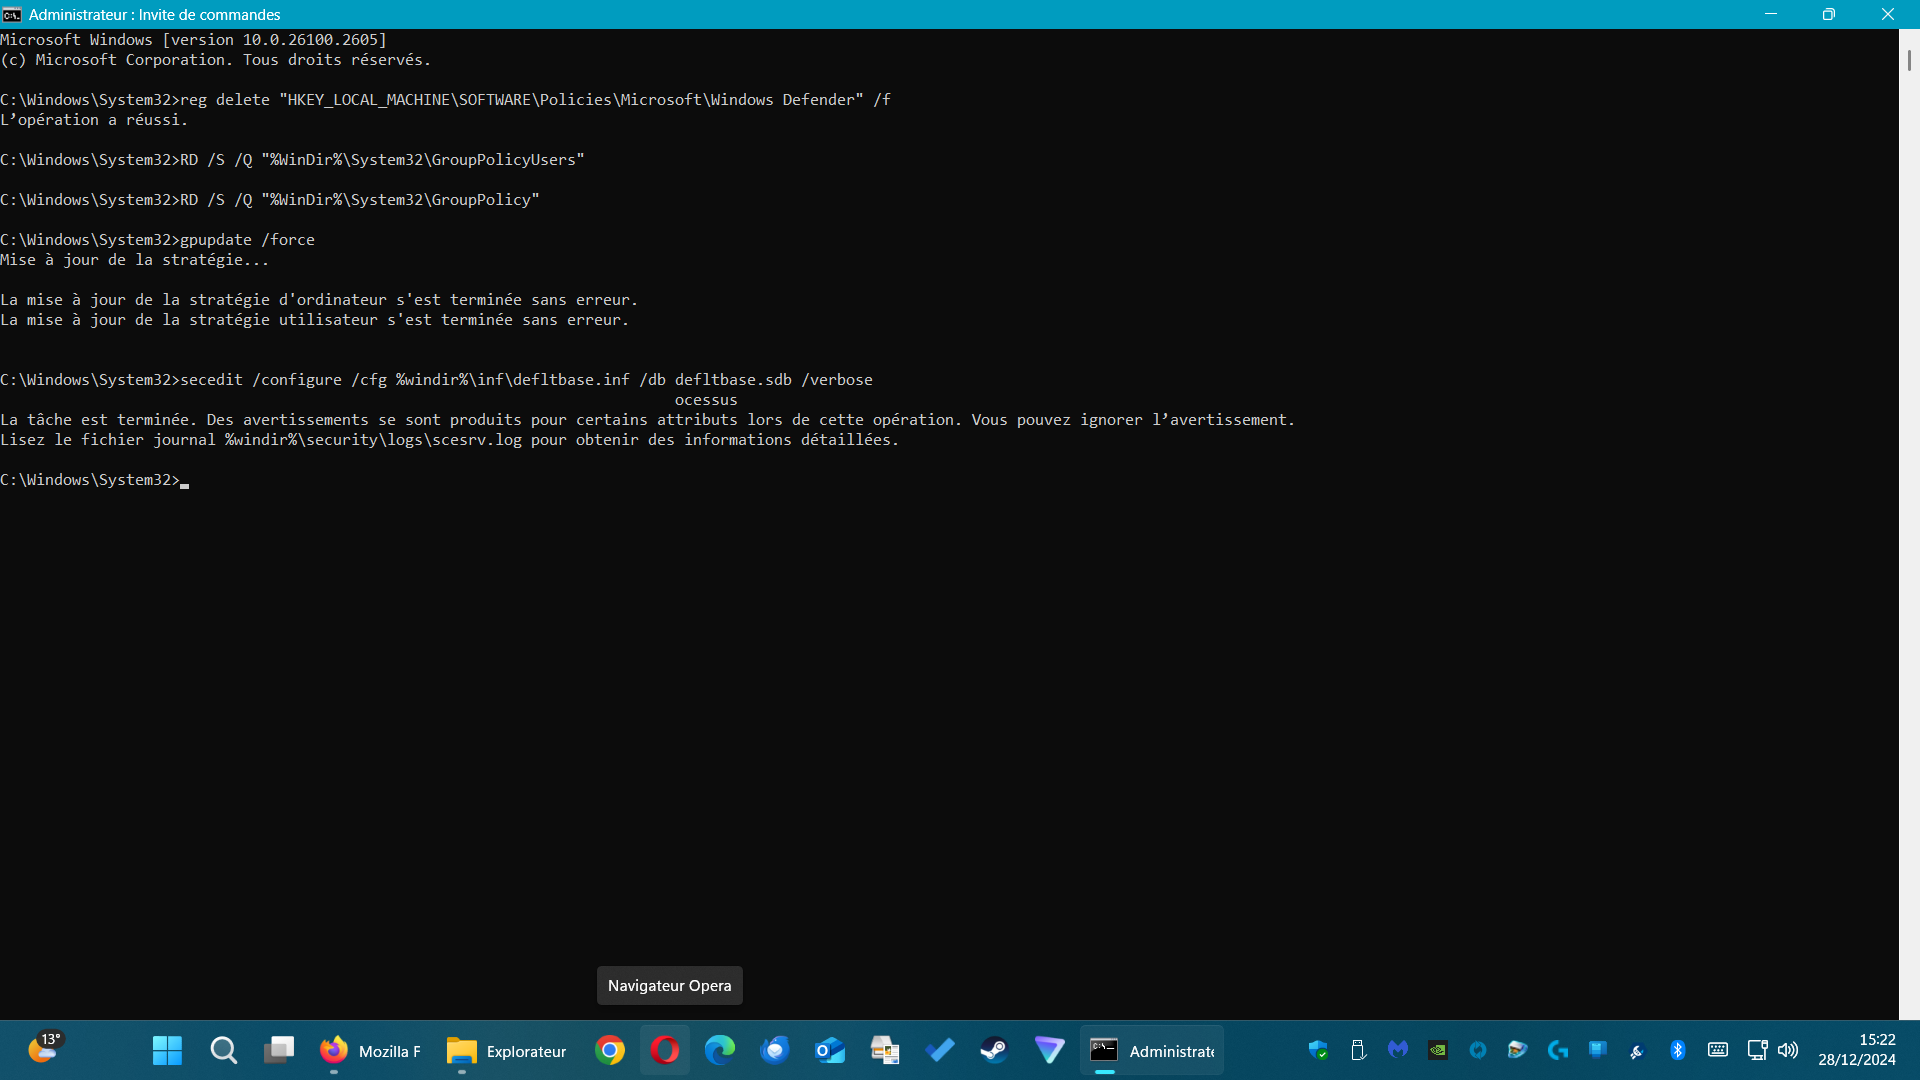Viewport: 1920px width, 1080px height.
Task: Toggle the Bluetooth tray icon
Action: (1678, 1050)
